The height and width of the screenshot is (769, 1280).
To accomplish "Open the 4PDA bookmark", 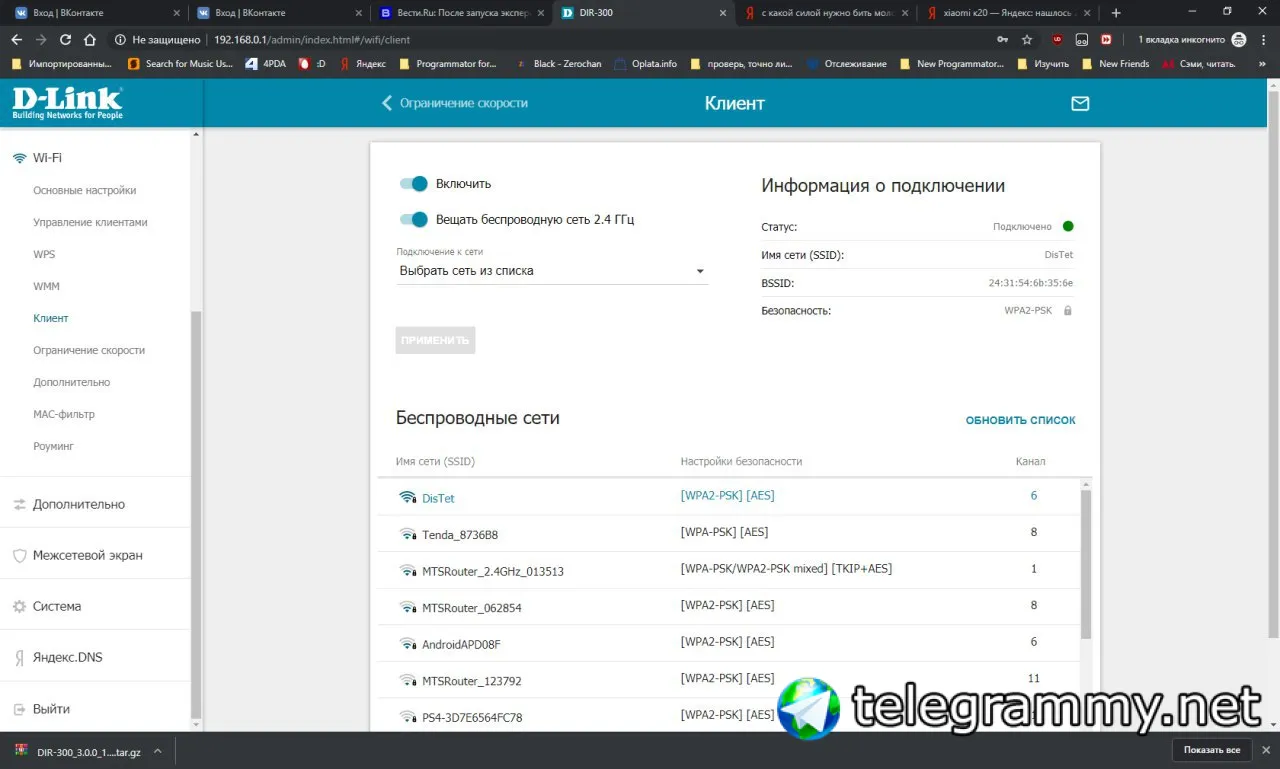I will tap(266, 64).
